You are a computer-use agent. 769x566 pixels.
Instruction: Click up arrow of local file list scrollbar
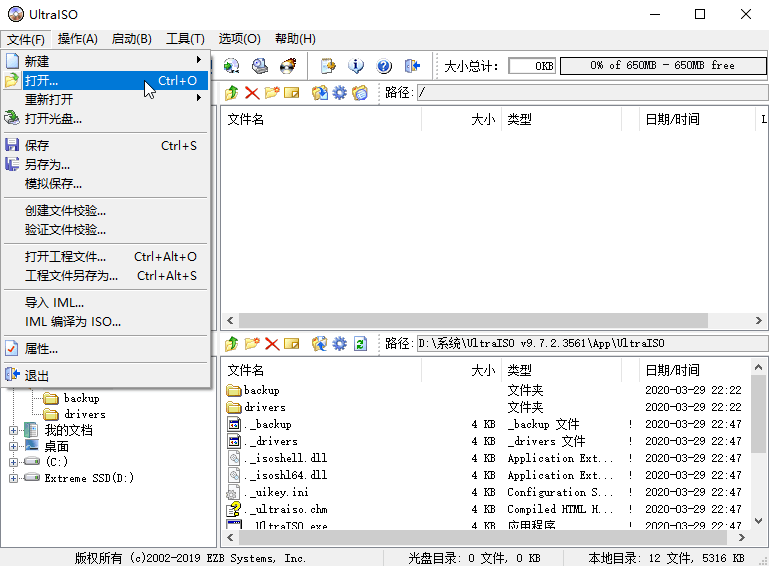(758, 367)
